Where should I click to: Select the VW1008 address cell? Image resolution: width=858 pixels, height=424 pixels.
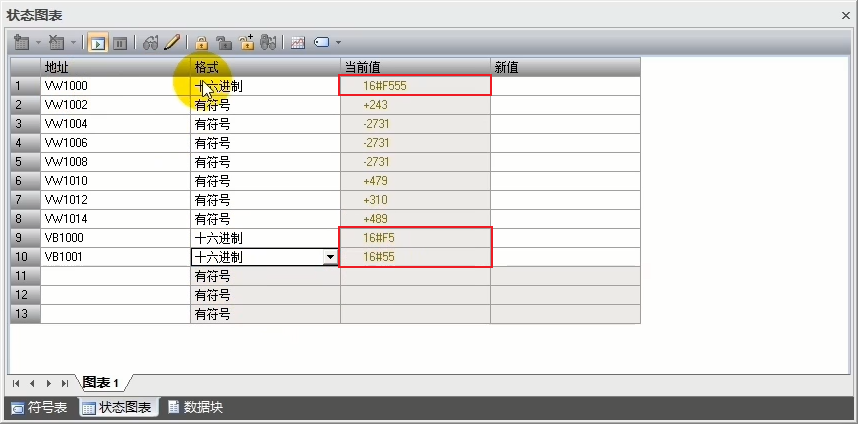click(115, 162)
